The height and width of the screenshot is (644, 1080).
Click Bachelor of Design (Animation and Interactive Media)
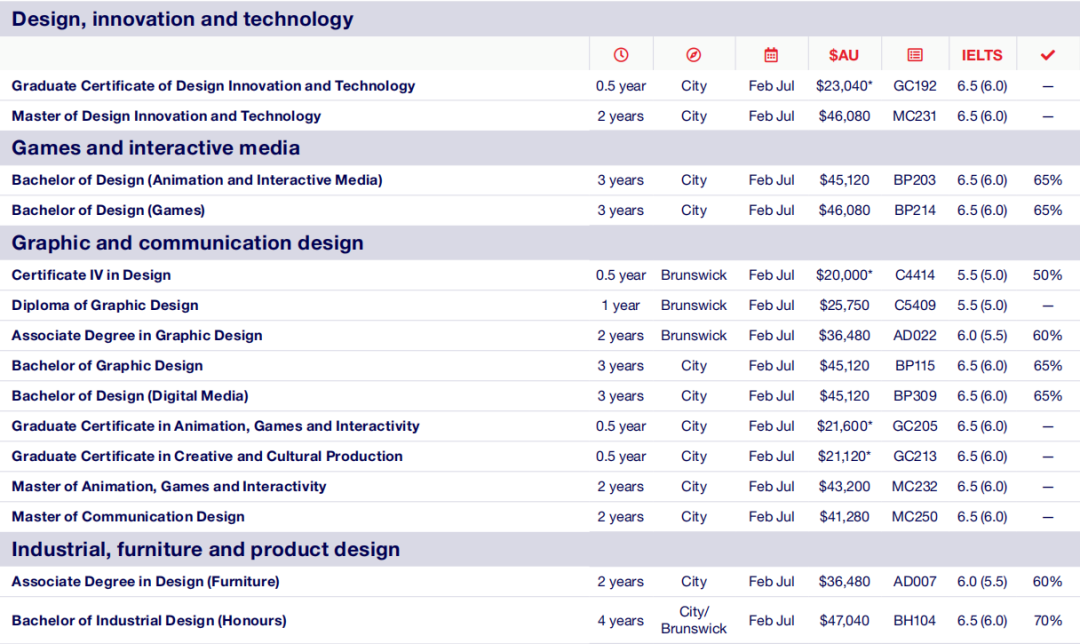197,180
